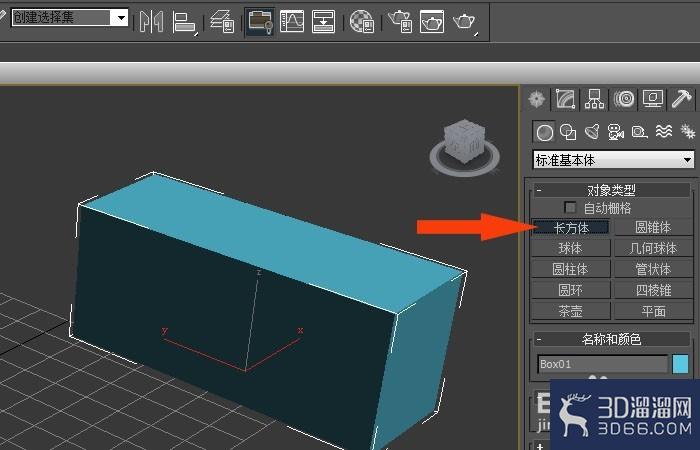This screenshot has width=700, height=450.
Task: Switch to the Motion panel tab
Action: (x=624, y=99)
